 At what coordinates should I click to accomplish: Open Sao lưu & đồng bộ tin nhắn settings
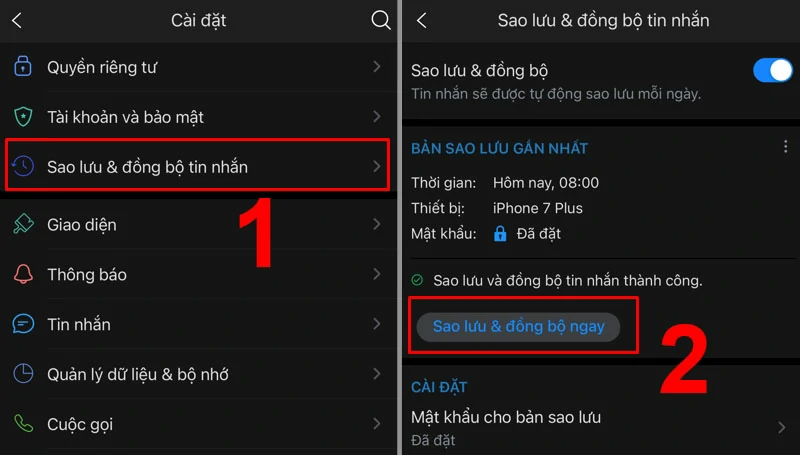point(197,166)
